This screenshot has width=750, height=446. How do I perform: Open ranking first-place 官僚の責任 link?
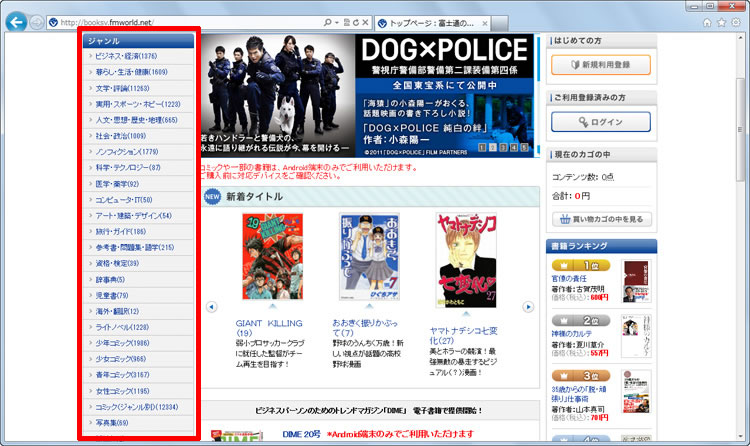click(x=569, y=279)
